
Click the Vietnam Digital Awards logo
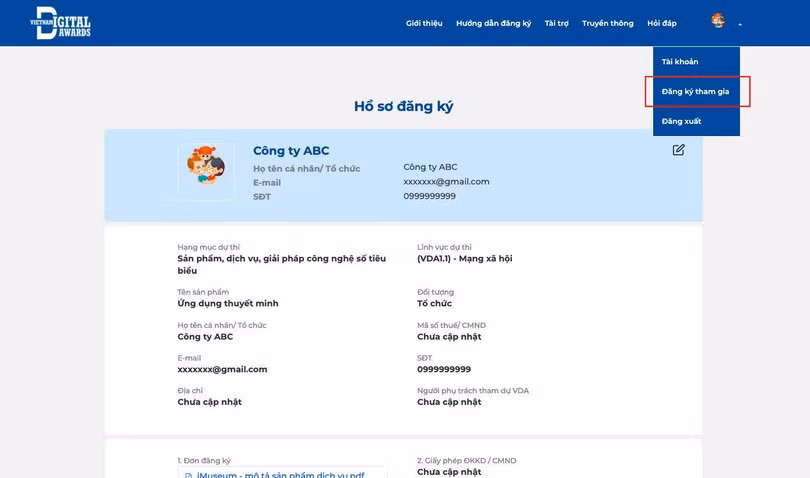click(x=61, y=22)
